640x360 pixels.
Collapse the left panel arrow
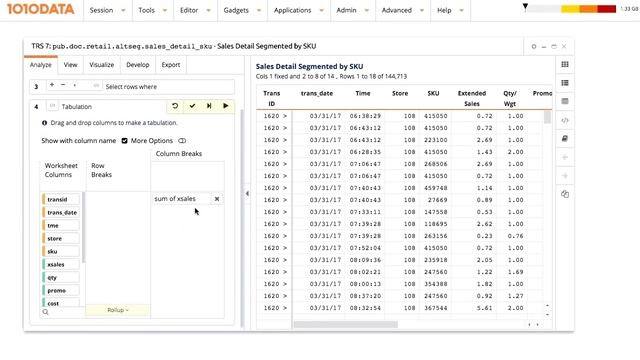[247, 193]
